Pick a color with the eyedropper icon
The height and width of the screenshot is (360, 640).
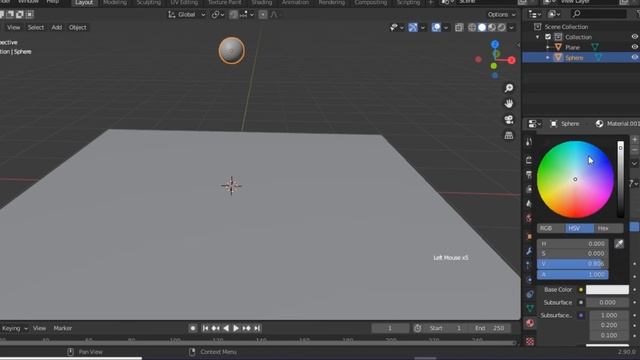[619, 244]
